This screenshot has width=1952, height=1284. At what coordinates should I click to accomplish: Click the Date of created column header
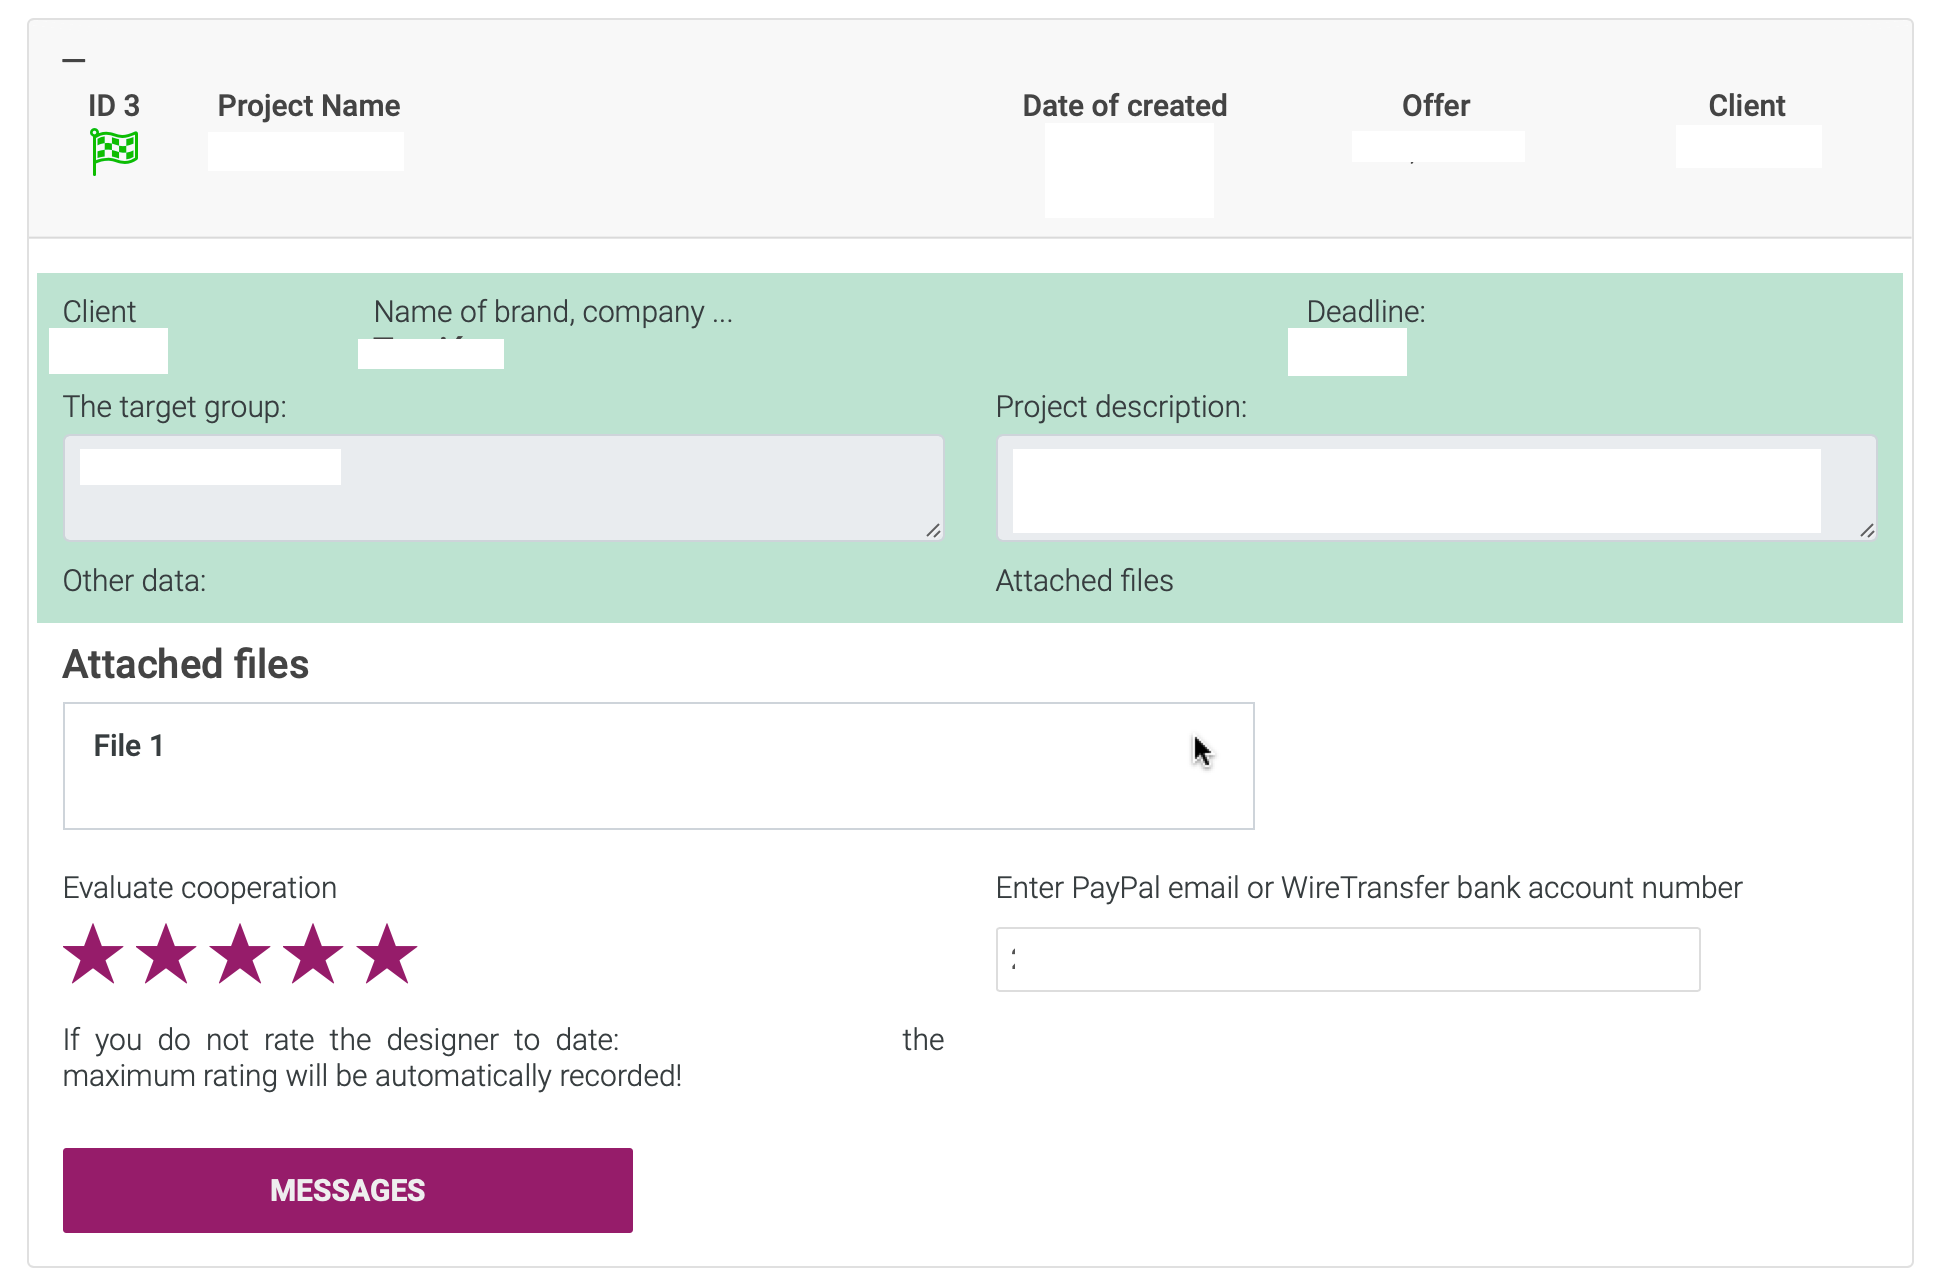[x=1125, y=105]
